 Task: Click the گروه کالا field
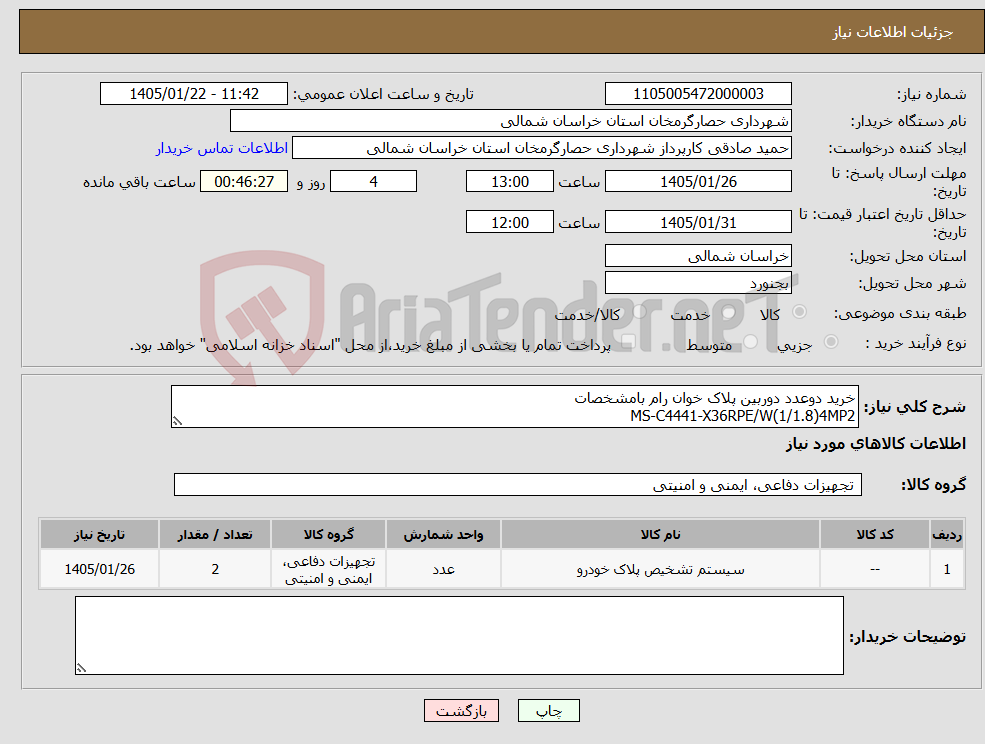[518, 484]
